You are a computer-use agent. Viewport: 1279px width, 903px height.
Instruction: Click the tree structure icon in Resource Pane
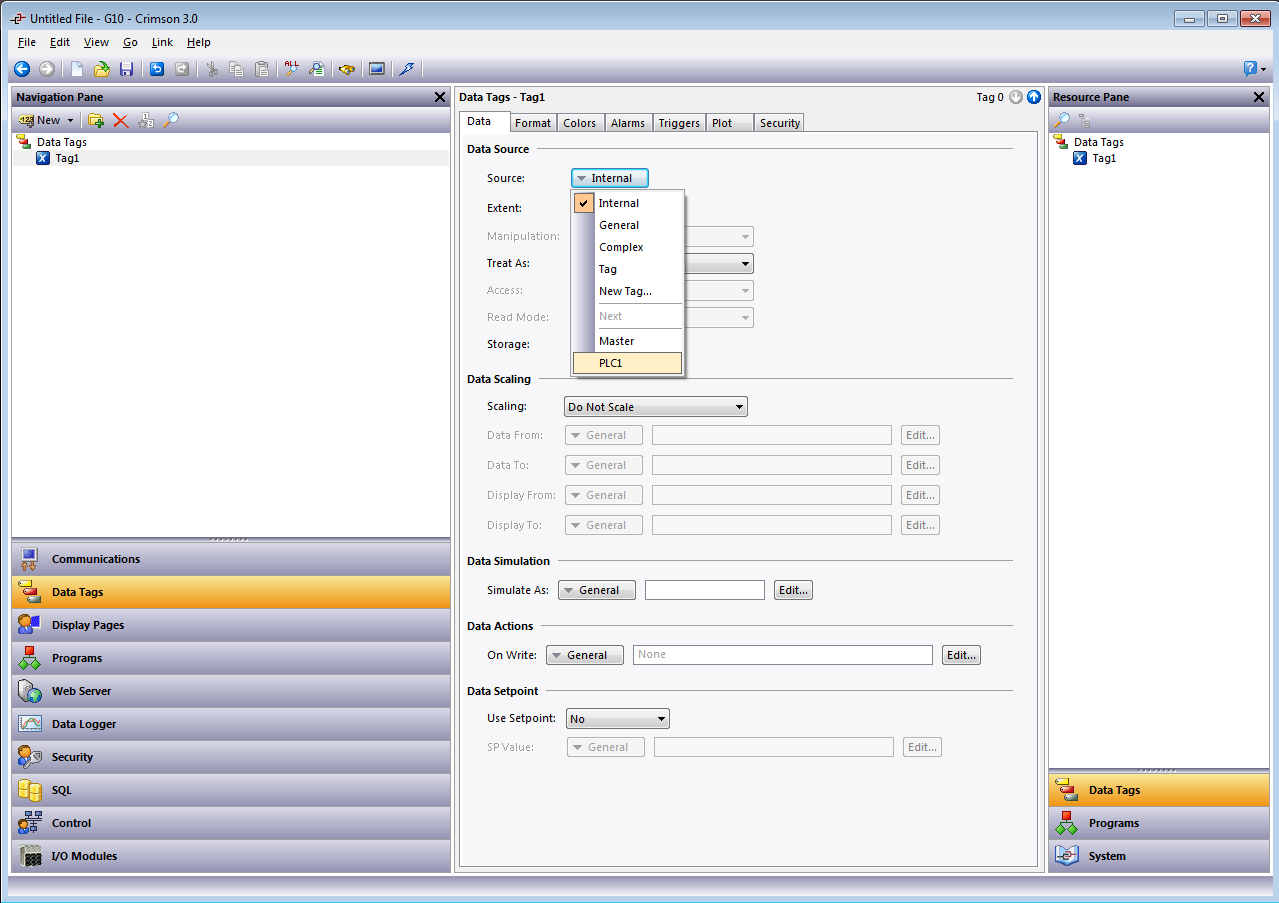tap(1085, 120)
